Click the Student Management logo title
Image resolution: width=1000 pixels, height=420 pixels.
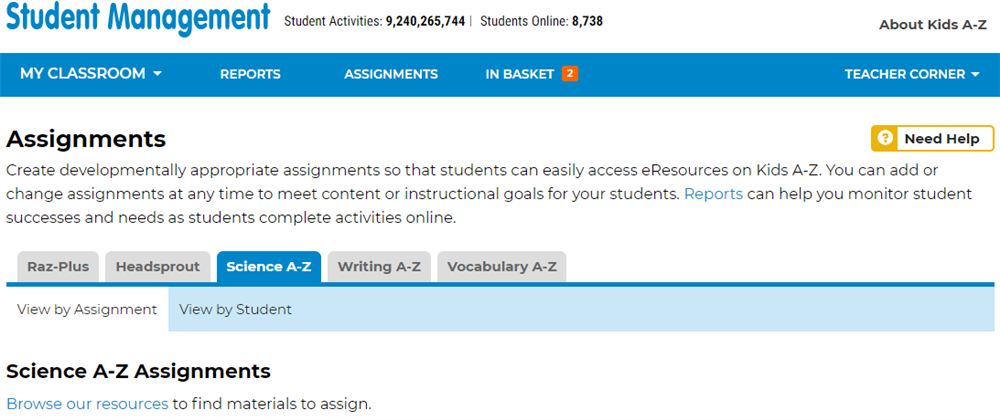[138, 18]
